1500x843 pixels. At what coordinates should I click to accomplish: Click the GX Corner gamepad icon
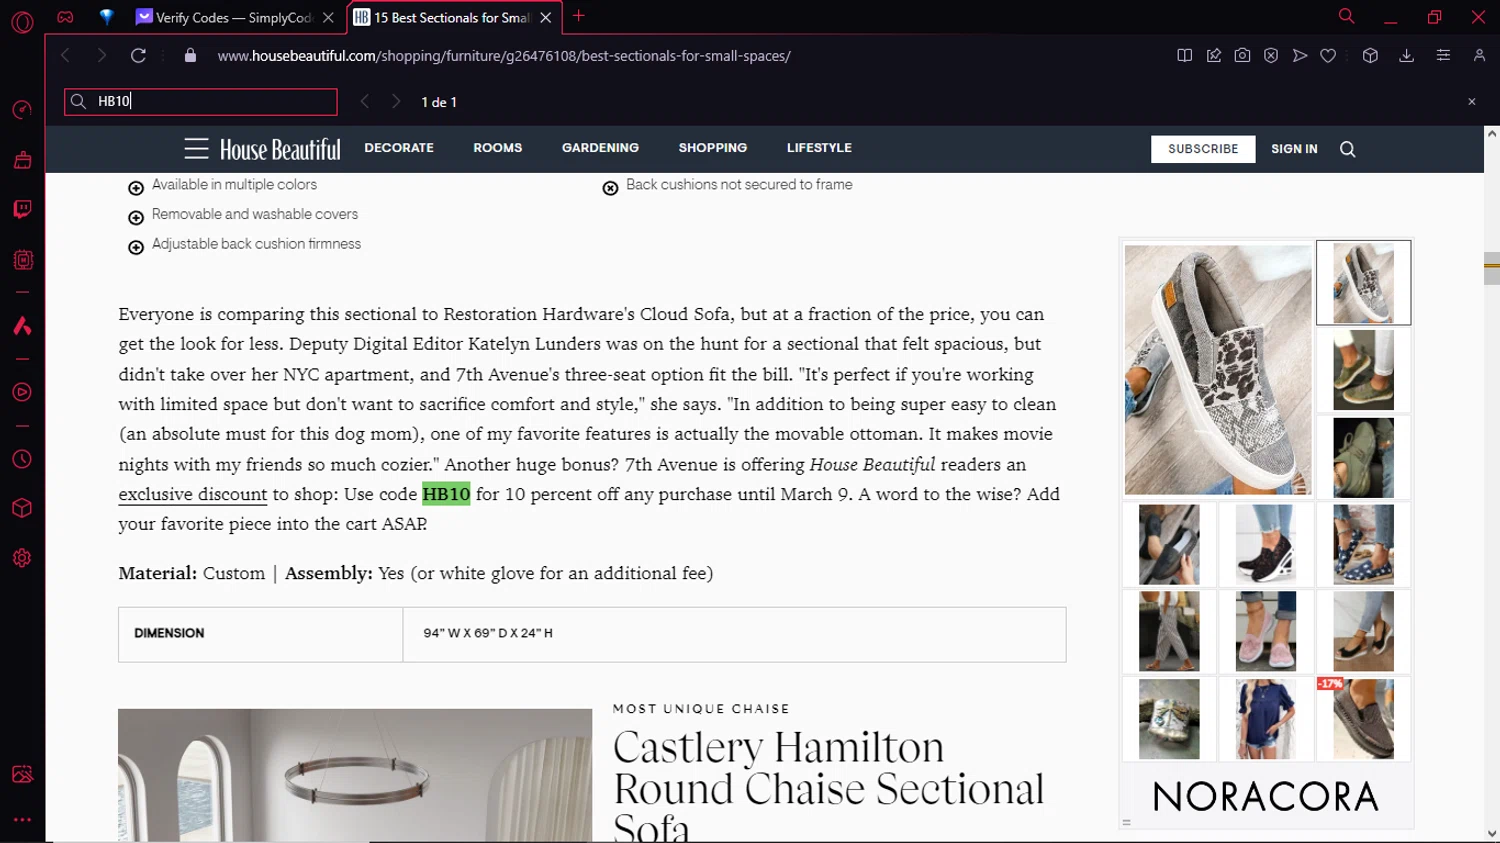[65, 17]
